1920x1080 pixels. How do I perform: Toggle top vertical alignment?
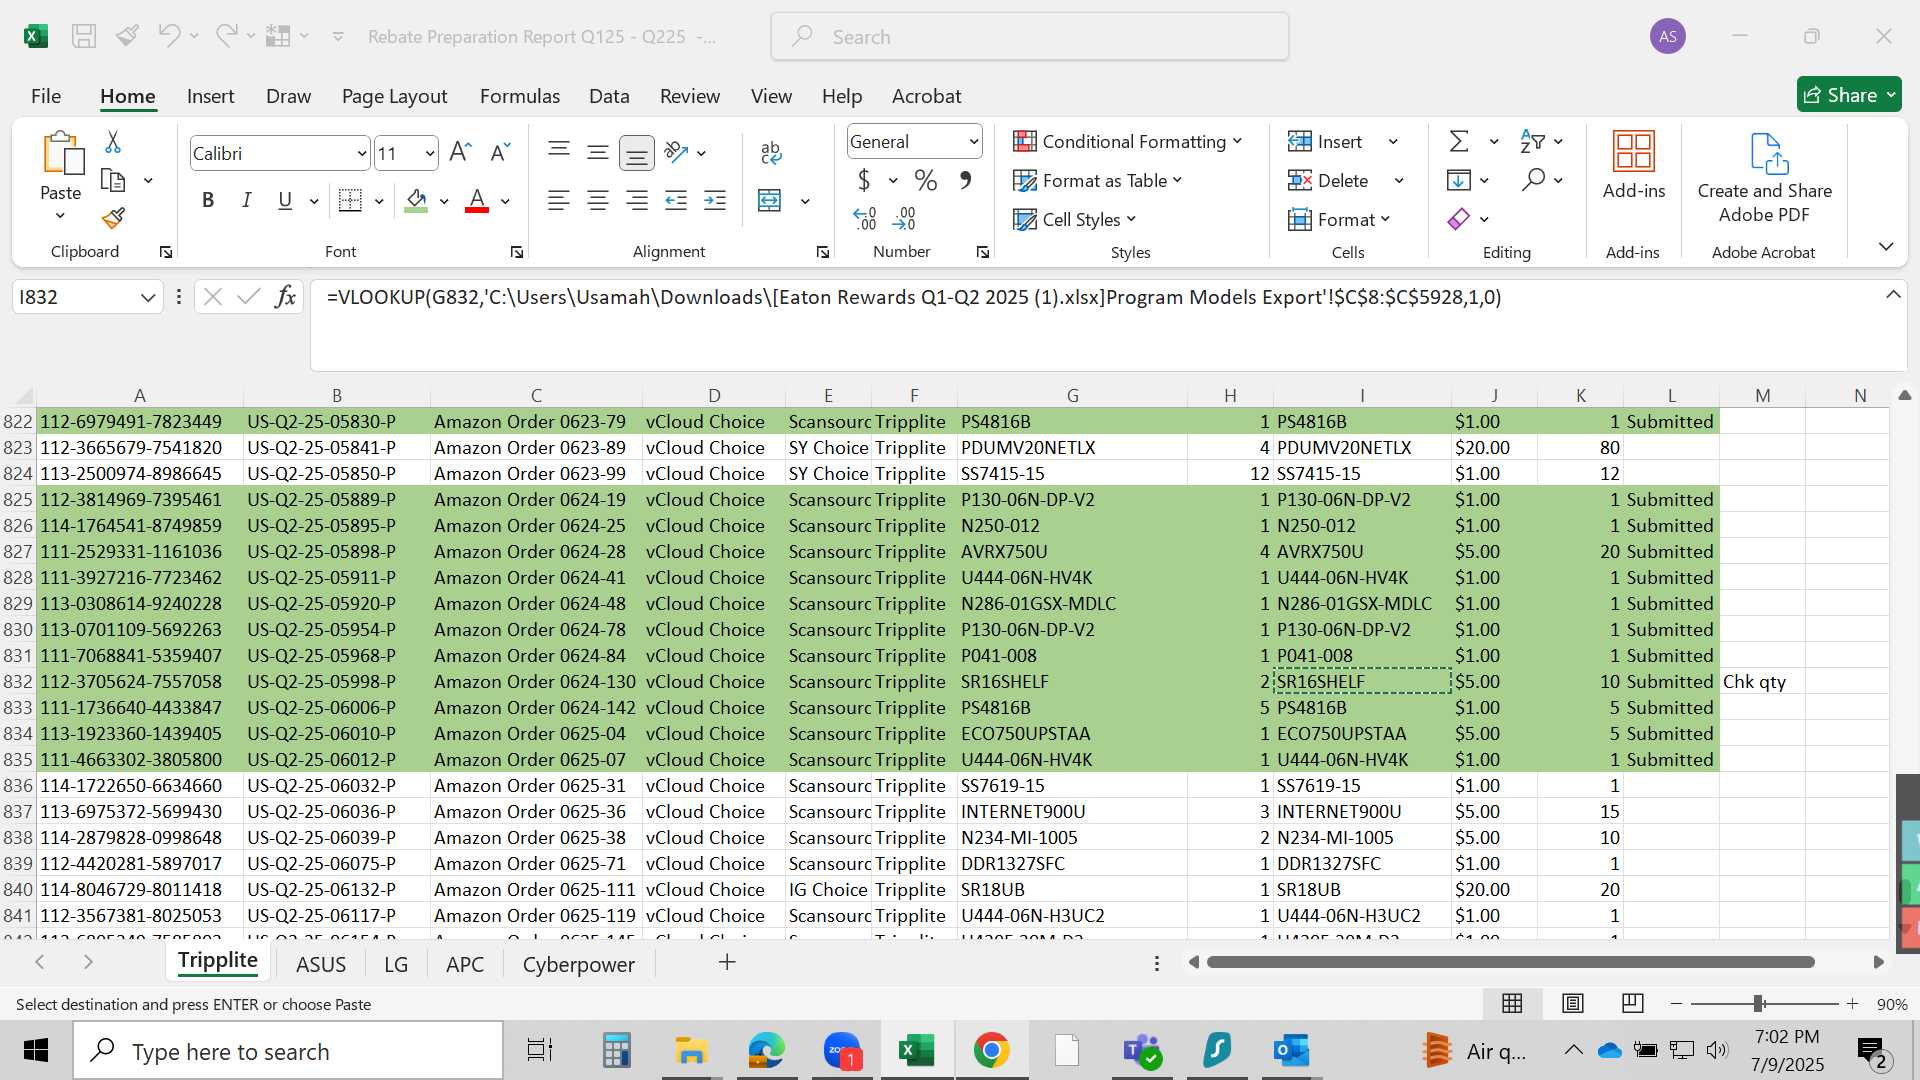559,152
